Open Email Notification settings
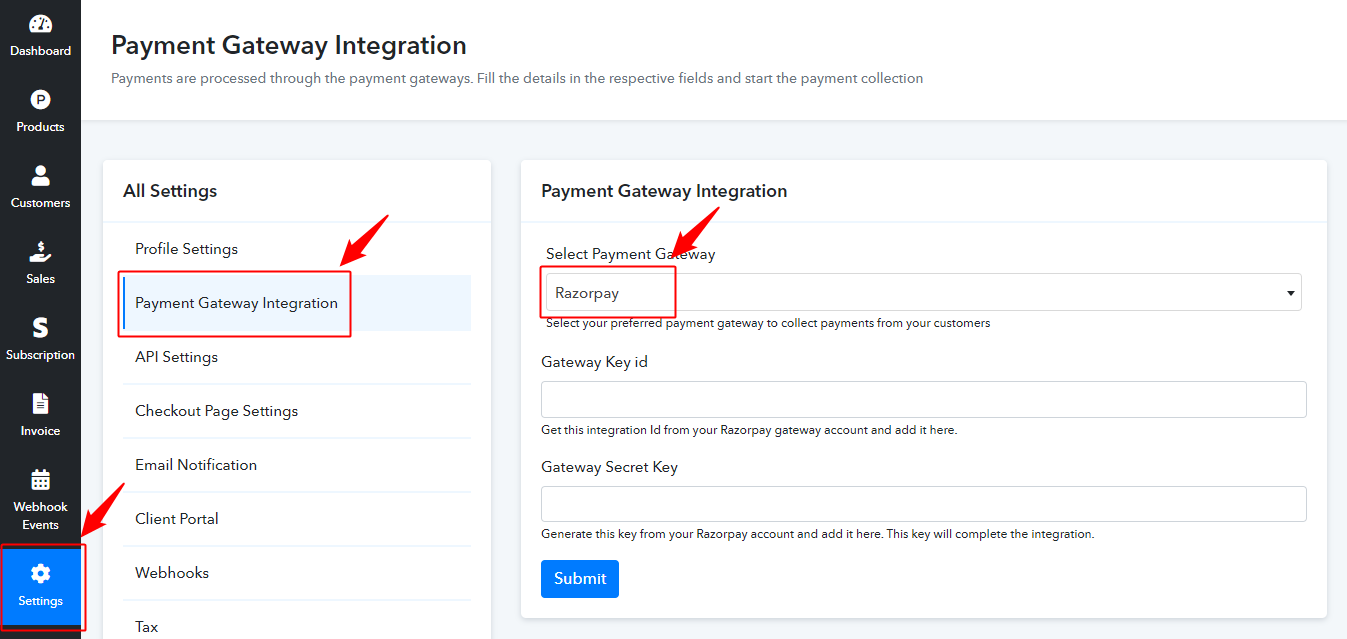 (x=196, y=465)
